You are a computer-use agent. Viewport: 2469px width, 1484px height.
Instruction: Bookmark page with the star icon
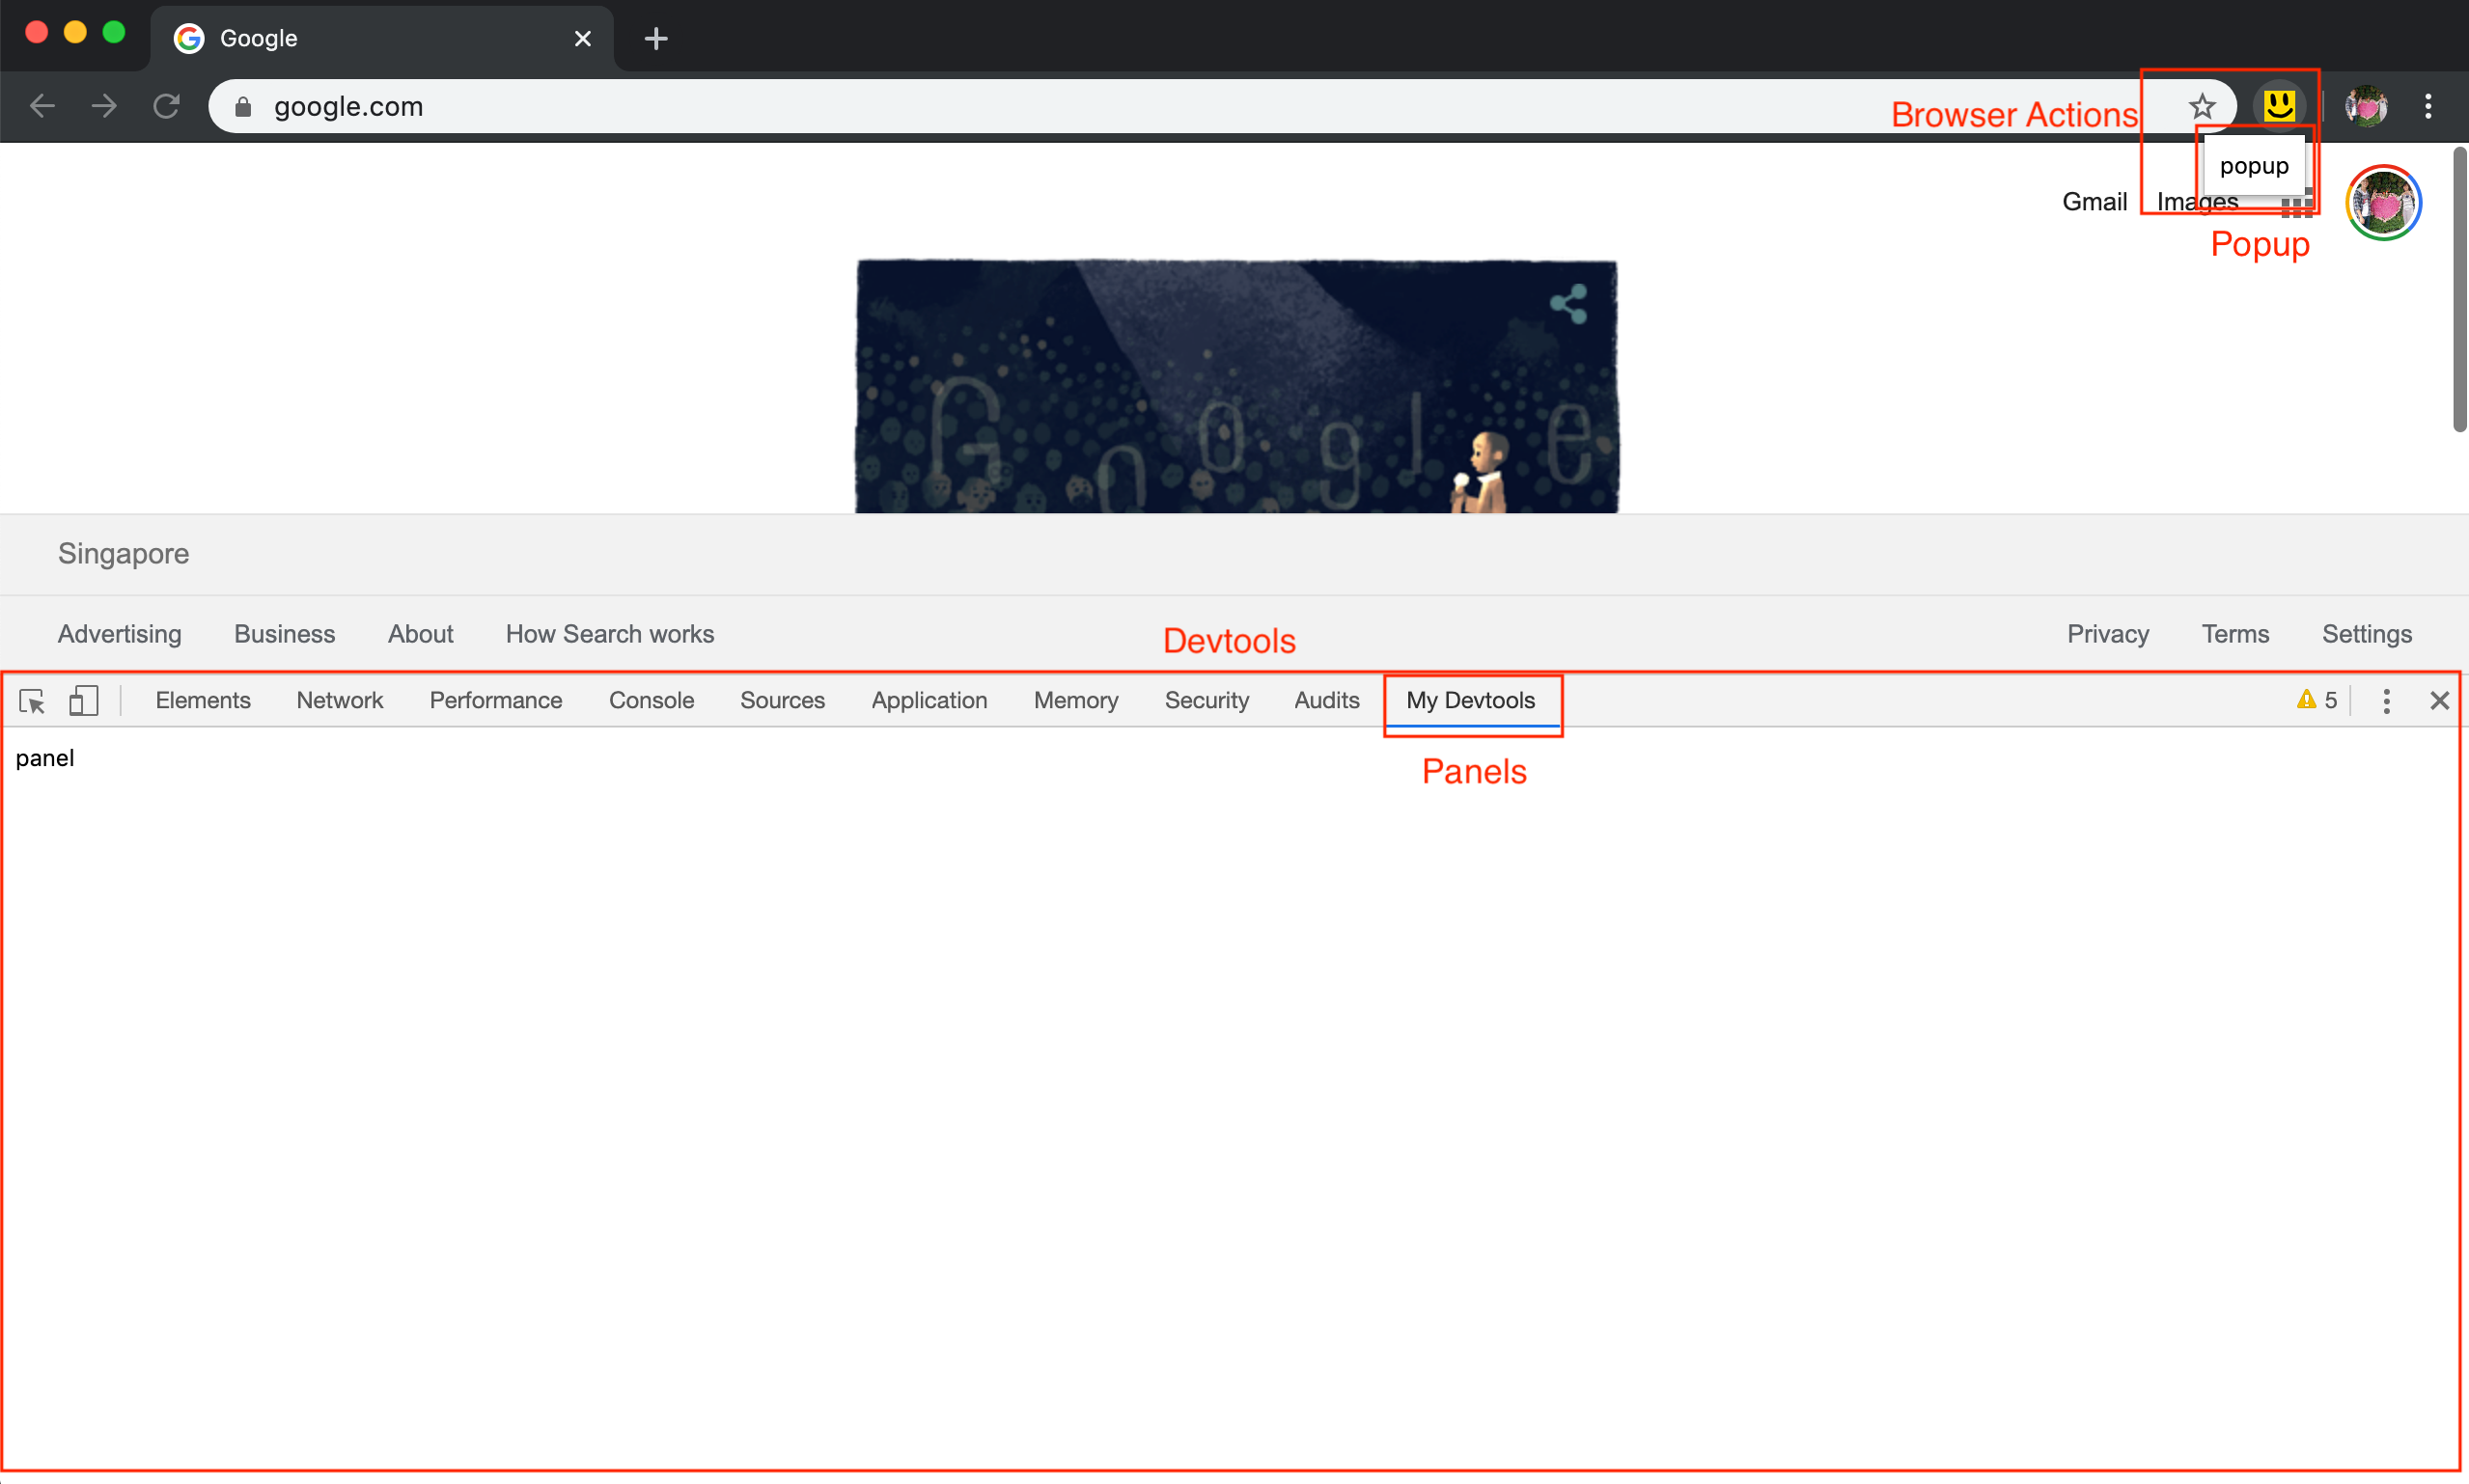pos(2201,106)
